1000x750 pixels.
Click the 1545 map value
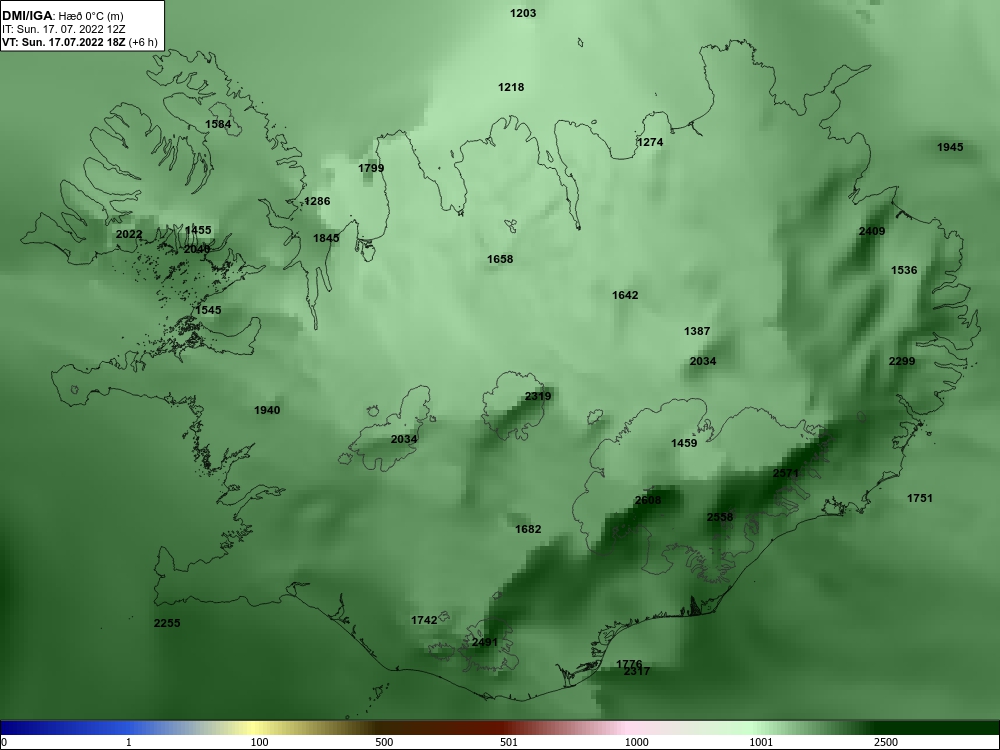209,311
